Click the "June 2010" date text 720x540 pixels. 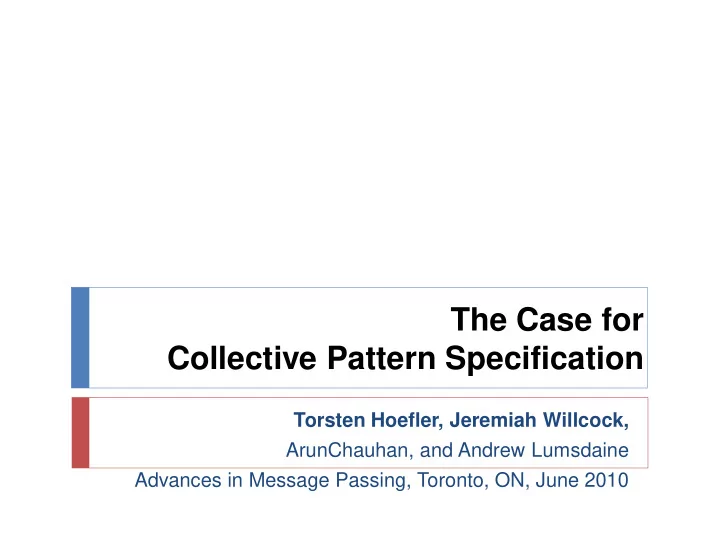[x=582, y=480]
